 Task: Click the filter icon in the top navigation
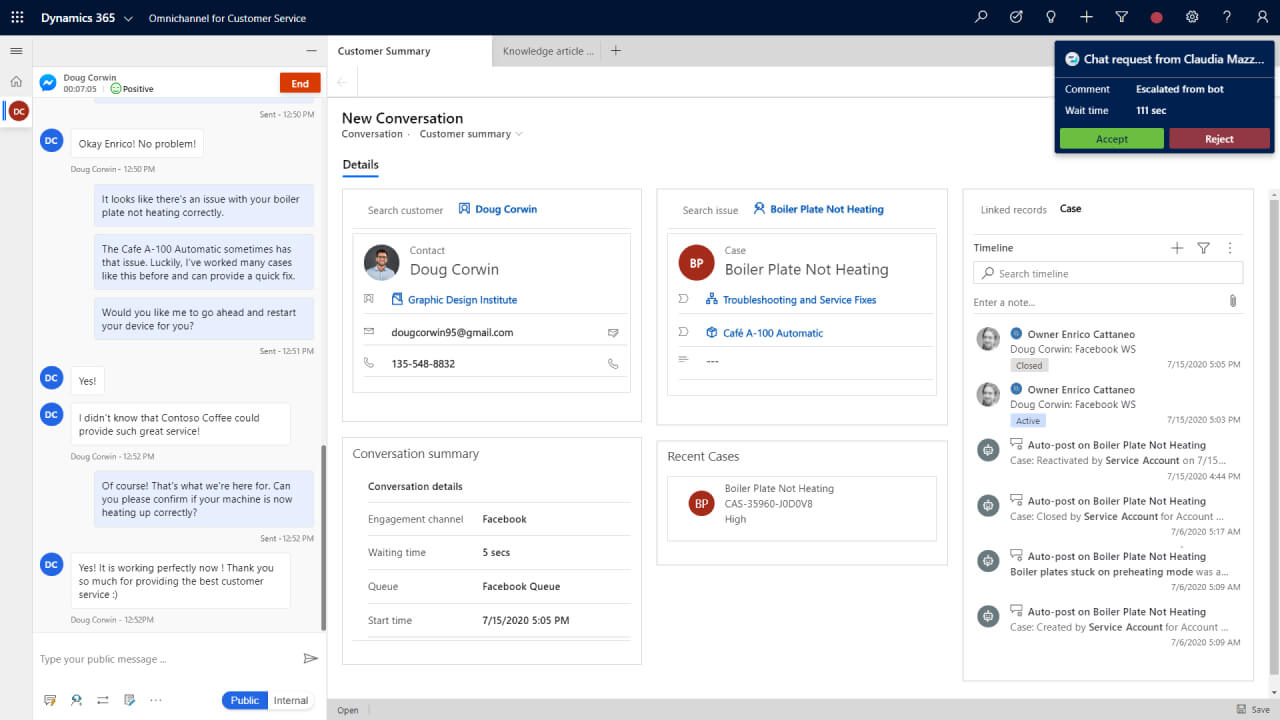pyautogui.click(x=1121, y=17)
